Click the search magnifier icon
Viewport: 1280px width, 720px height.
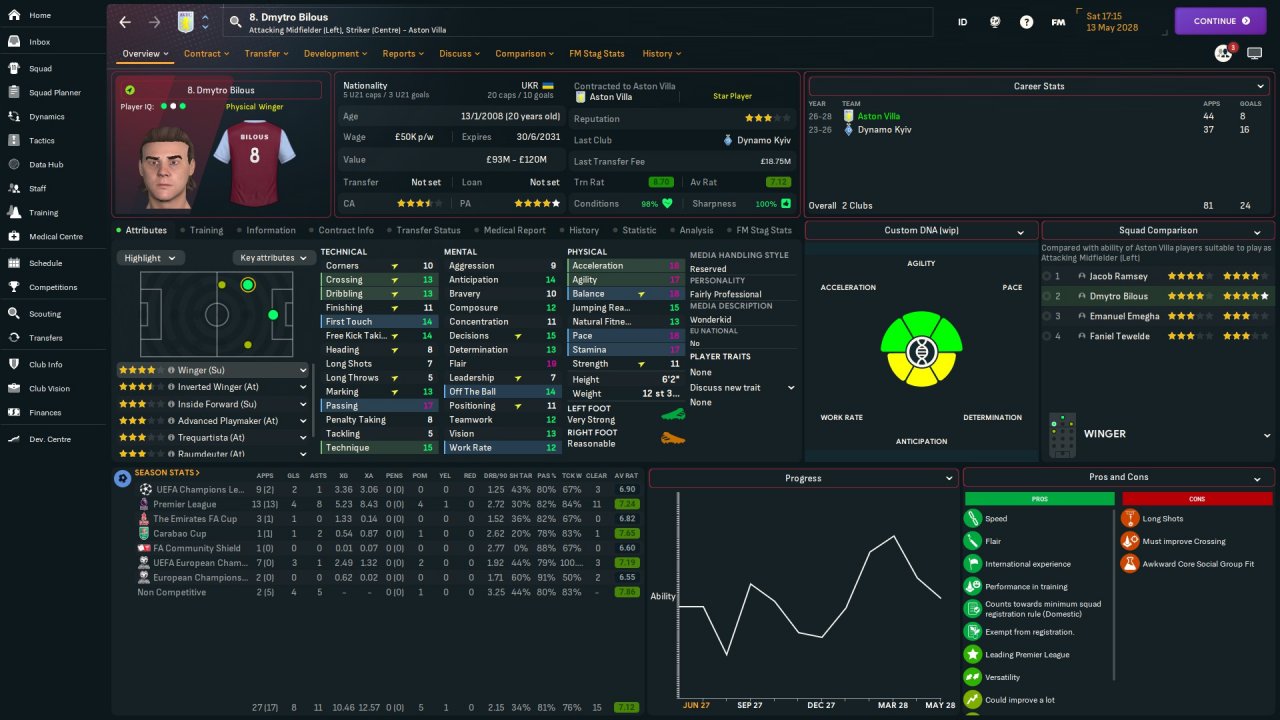235,21
